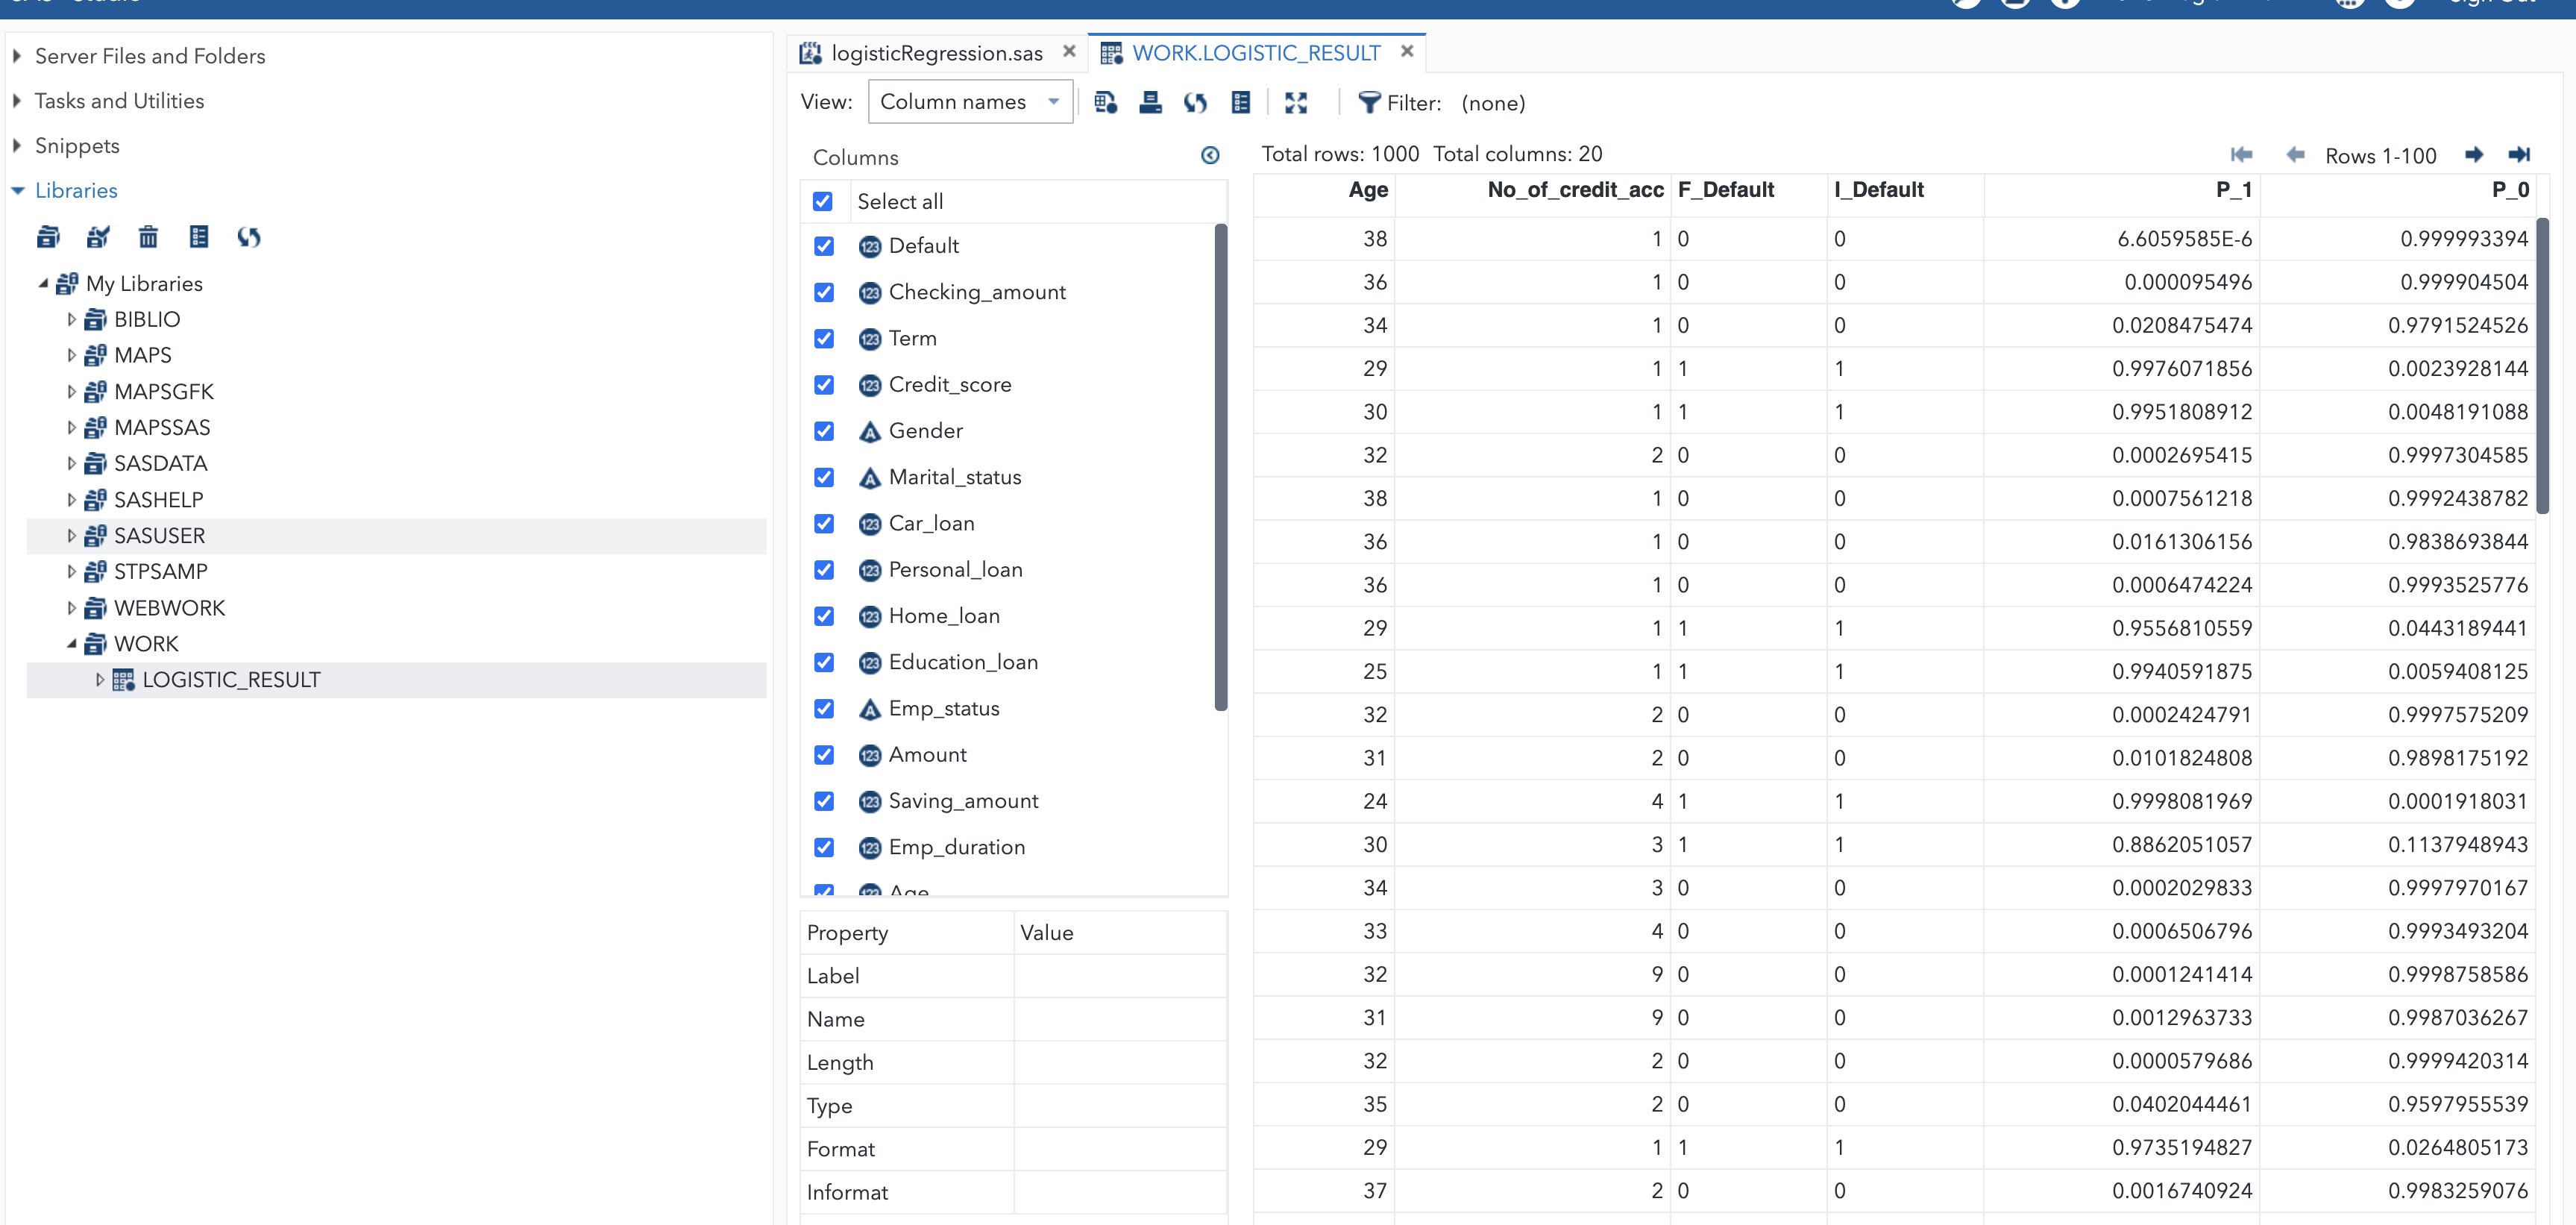Open the View Column names dropdown
The width and height of the screenshot is (2576, 1225).
click(970, 102)
